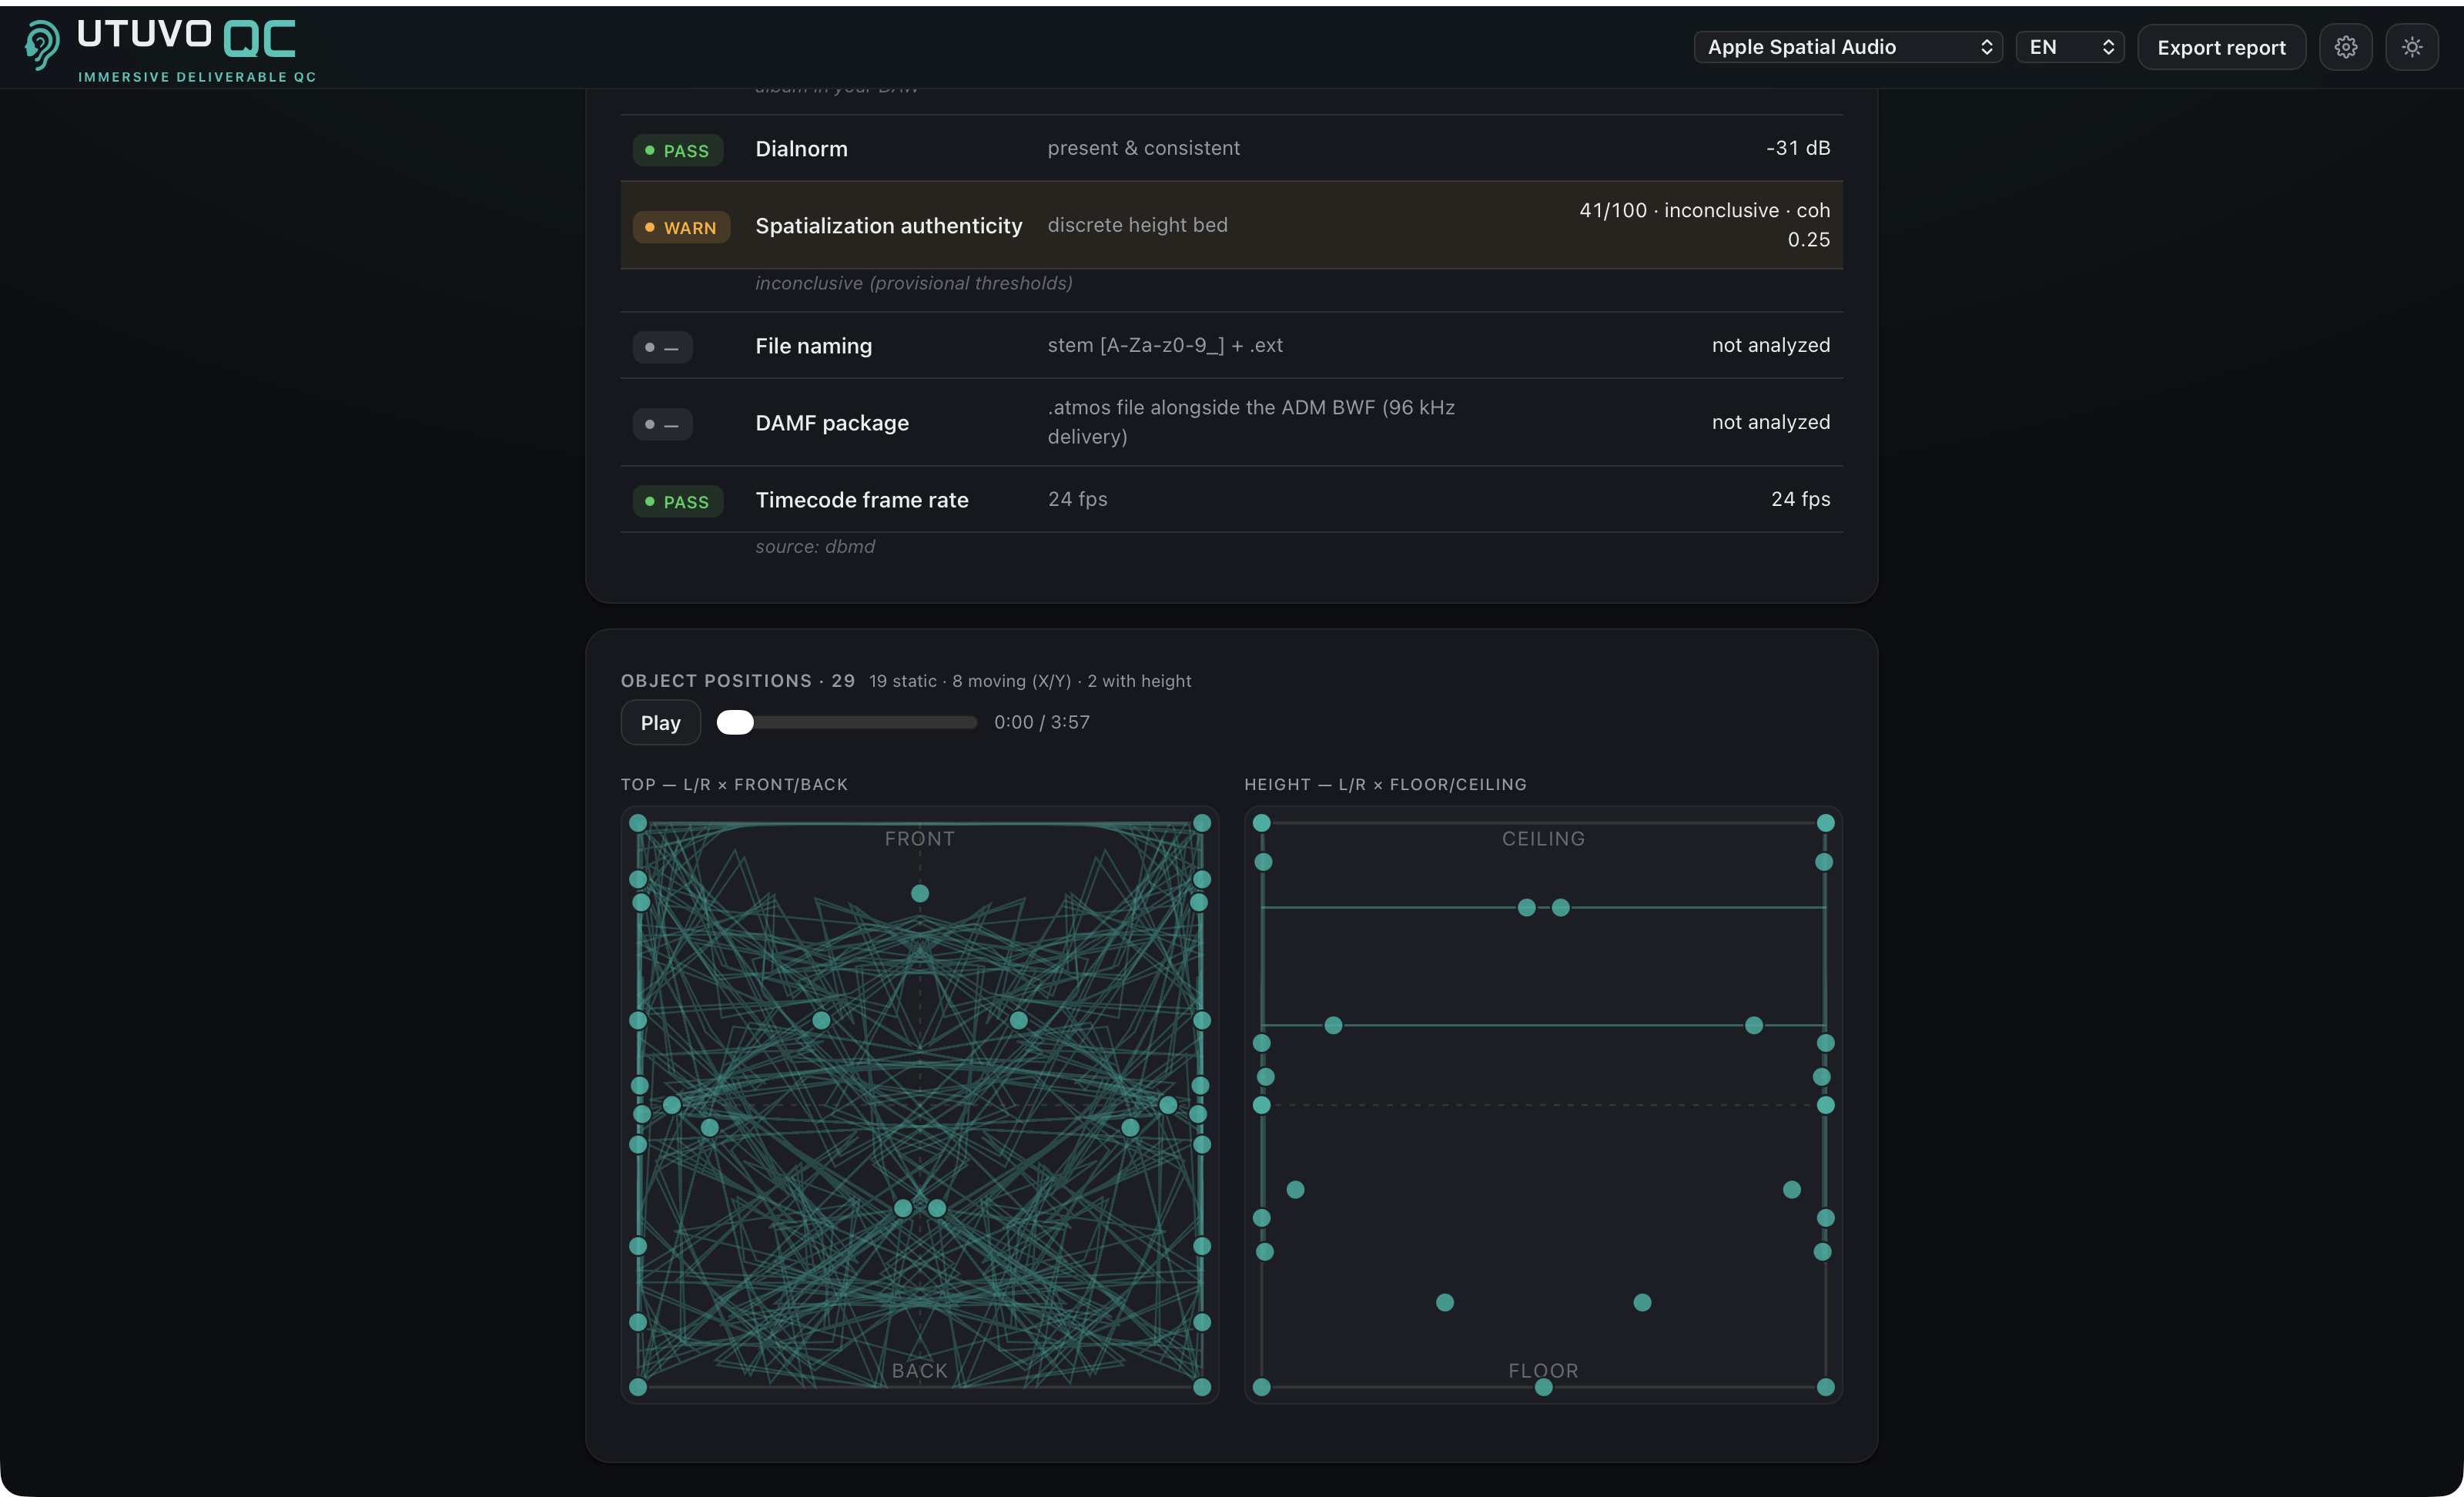Click the FRONT label in top view
This screenshot has width=2464, height=1497.
click(x=919, y=839)
